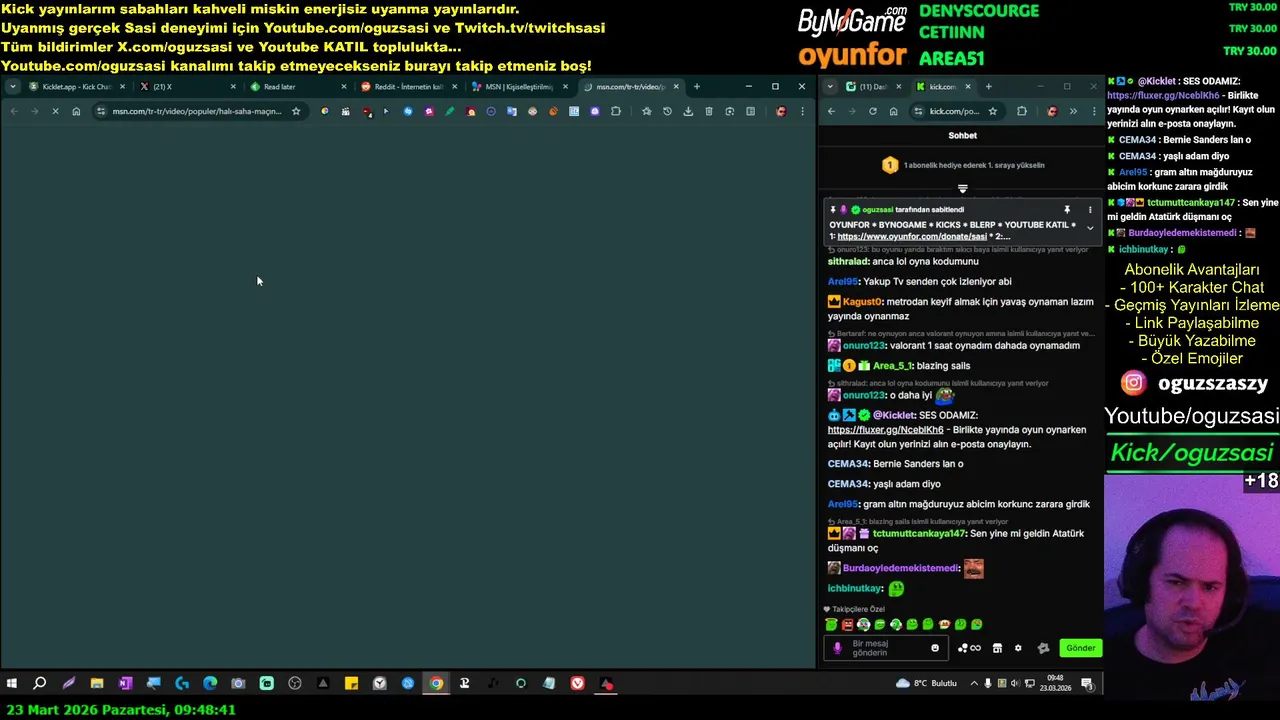Viewport: 1280px width, 720px height.
Task: Open chat settings gear
Action: (1018, 648)
